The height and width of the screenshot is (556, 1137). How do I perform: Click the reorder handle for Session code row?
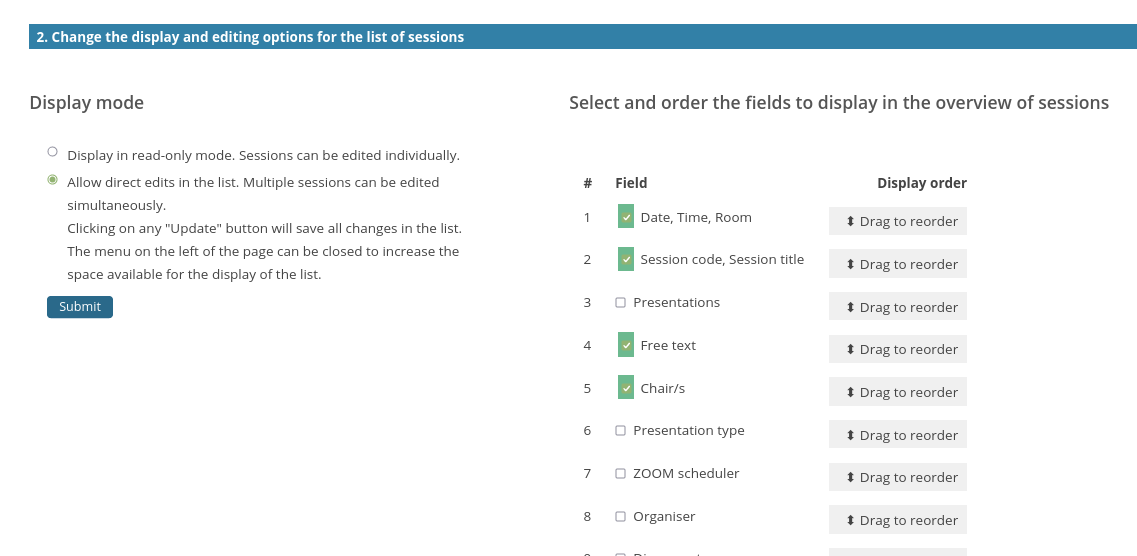[x=897, y=264]
